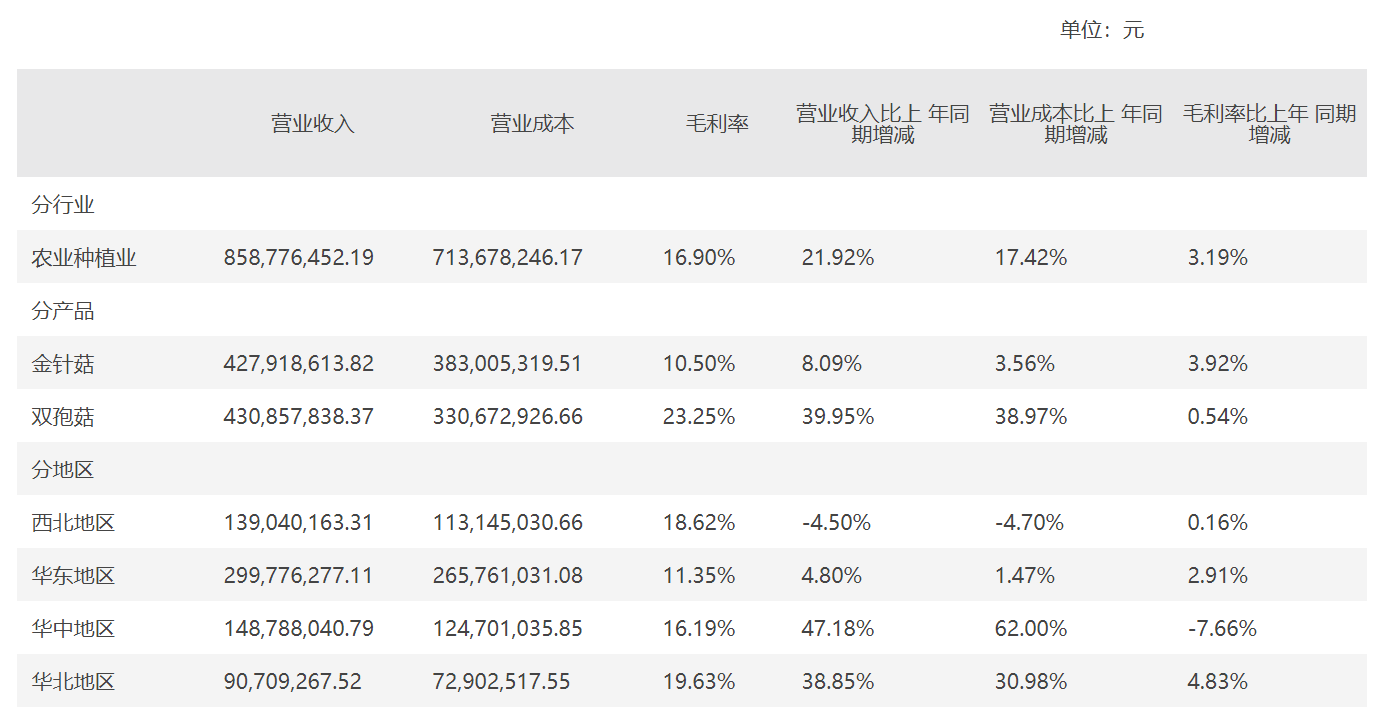The width and height of the screenshot is (1388, 723).
Task: Click the 华中地区 row label
Action: [x=74, y=629]
